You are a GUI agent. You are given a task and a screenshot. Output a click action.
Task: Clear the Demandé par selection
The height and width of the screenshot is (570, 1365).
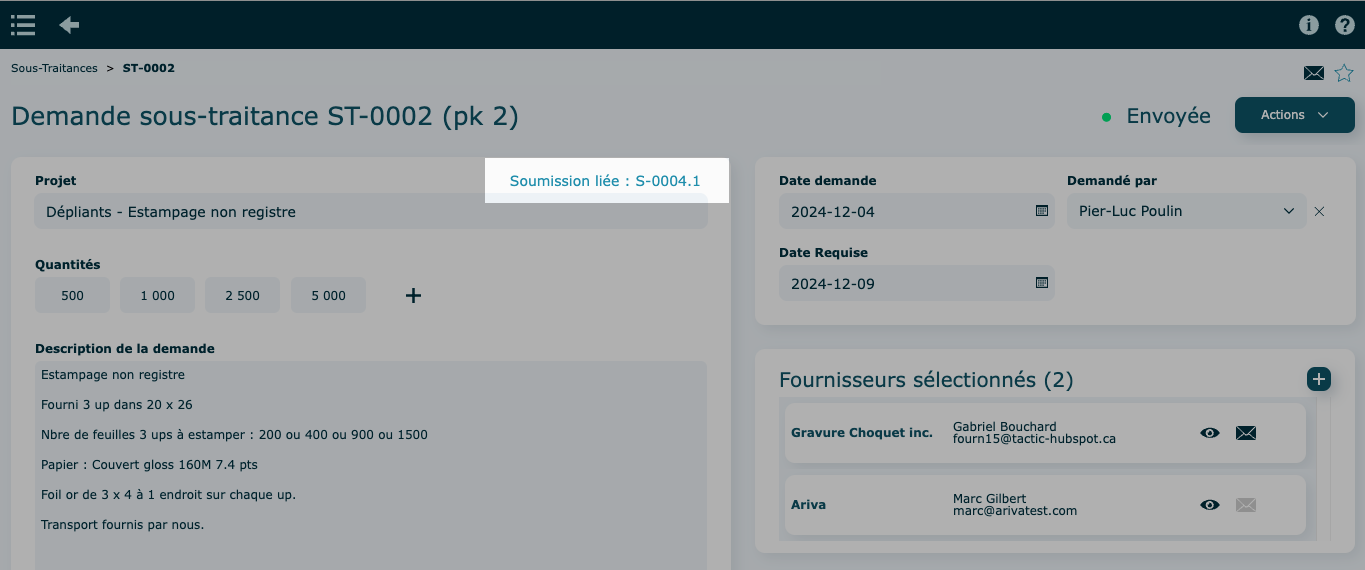(x=1319, y=212)
